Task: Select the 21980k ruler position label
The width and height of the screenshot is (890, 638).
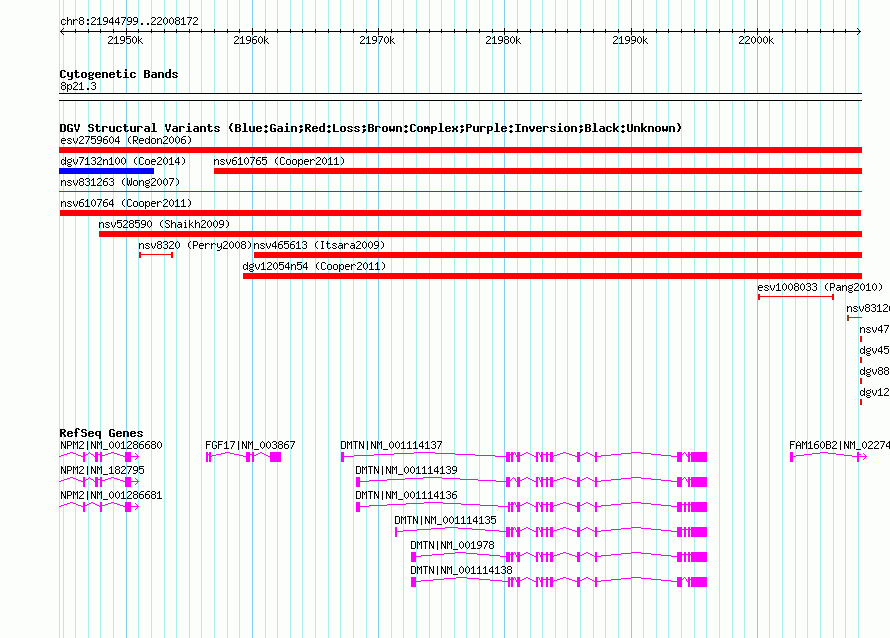Action: click(503, 40)
